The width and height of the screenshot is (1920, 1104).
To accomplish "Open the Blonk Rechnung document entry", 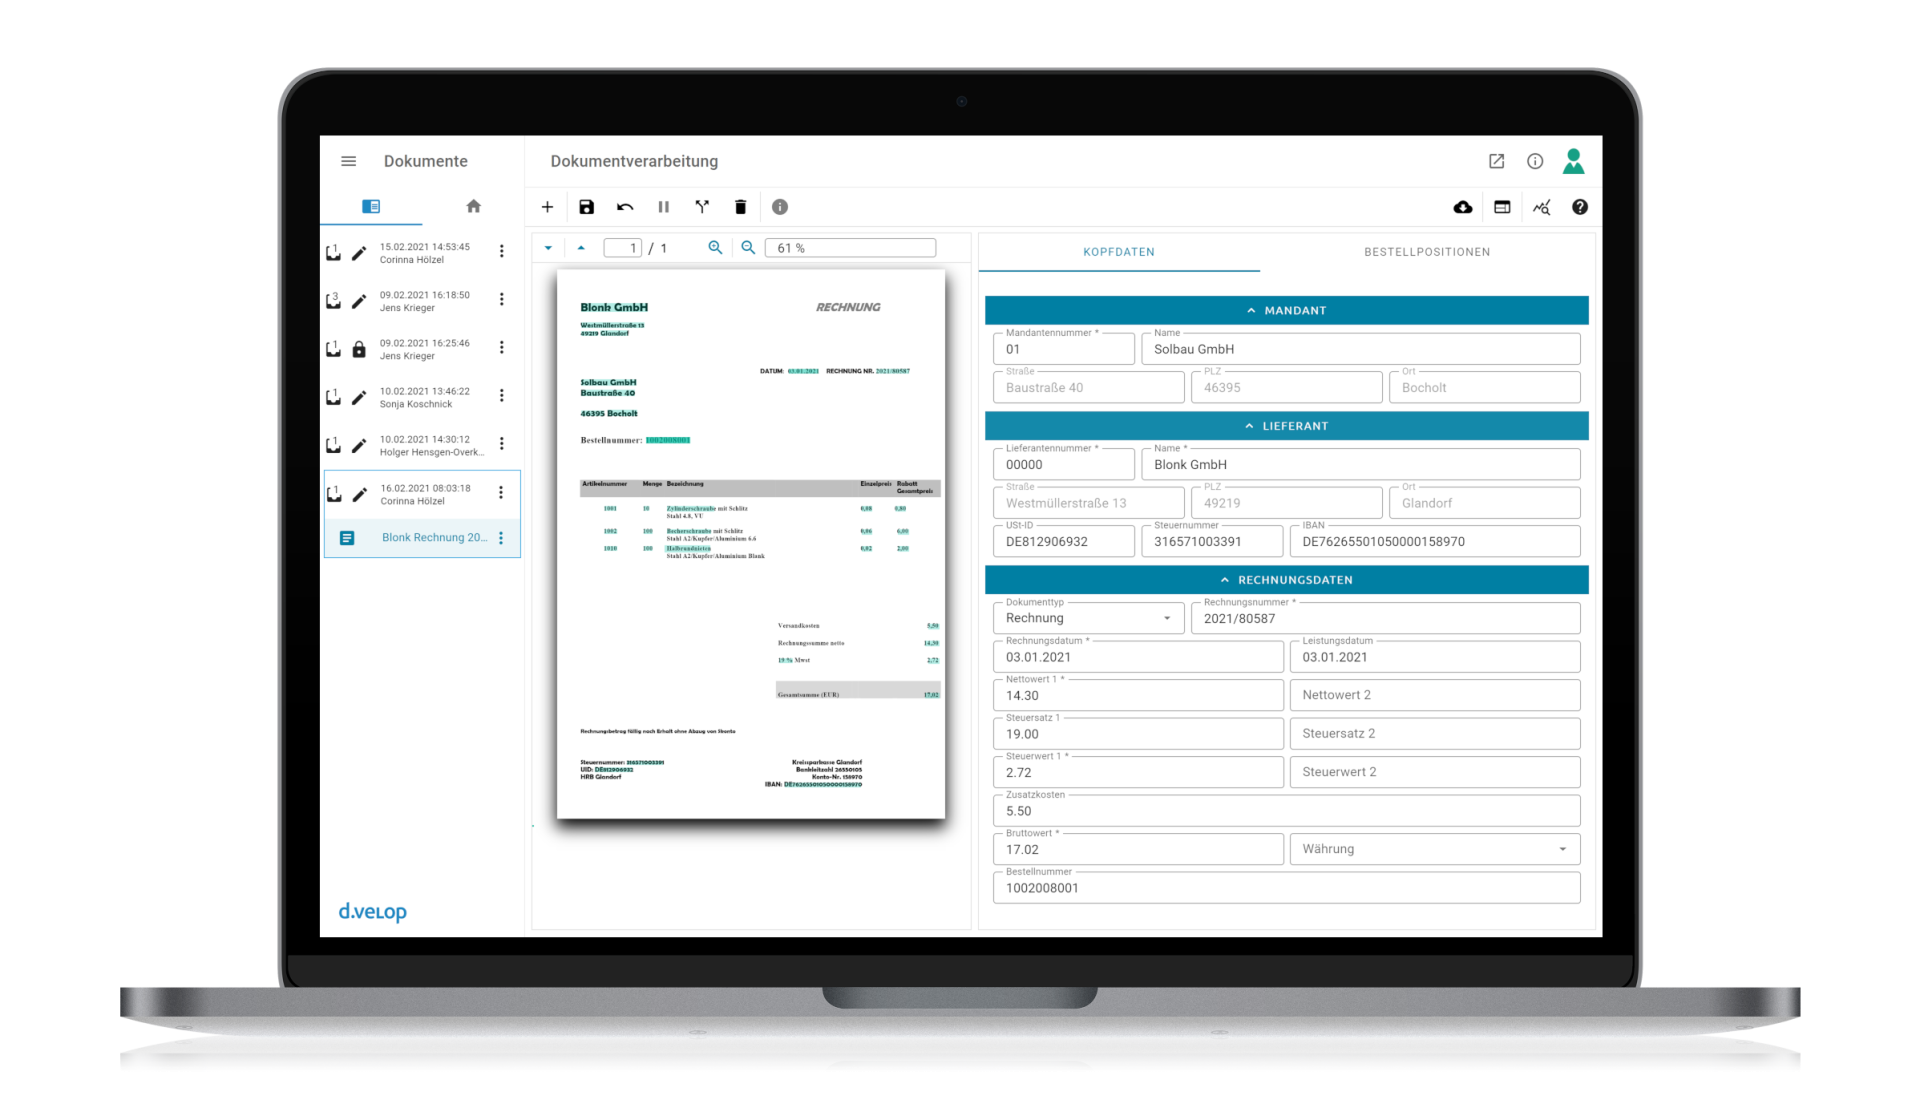I will (x=434, y=538).
